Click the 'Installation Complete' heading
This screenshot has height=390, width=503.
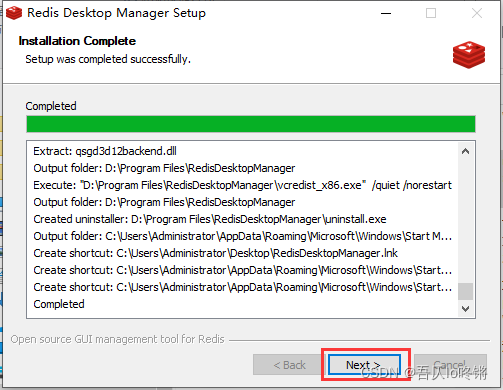click(77, 41)
